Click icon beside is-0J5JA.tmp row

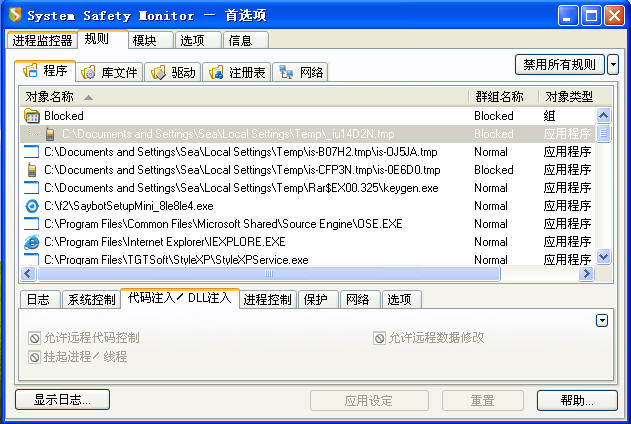(31, 152)
